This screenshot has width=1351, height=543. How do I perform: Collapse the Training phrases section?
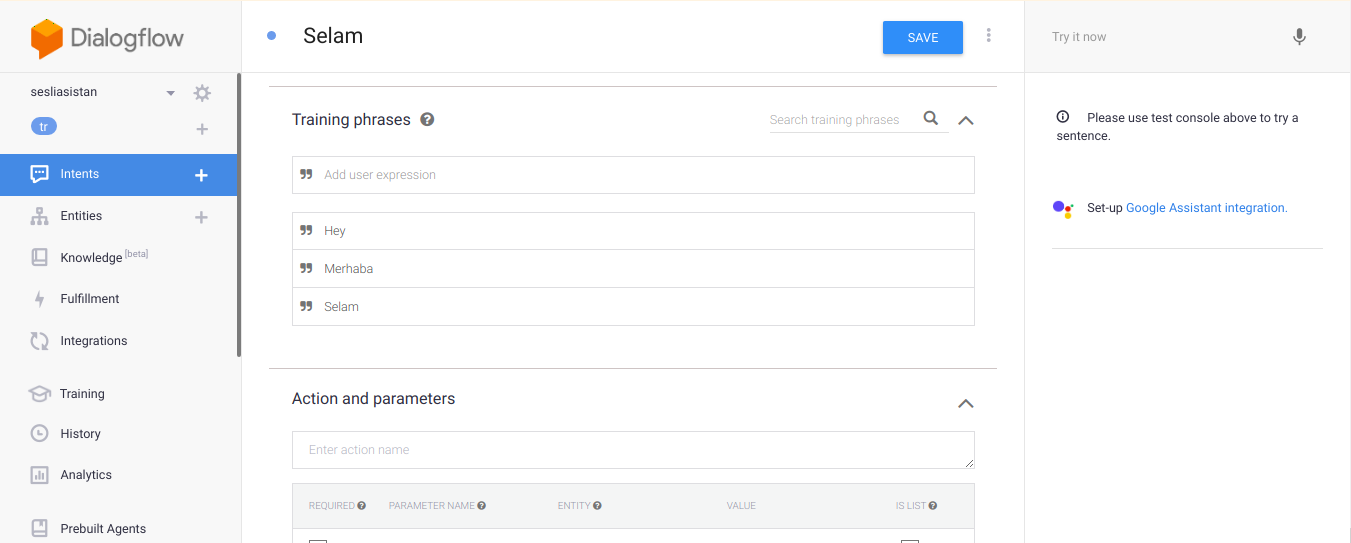[965, 120]
